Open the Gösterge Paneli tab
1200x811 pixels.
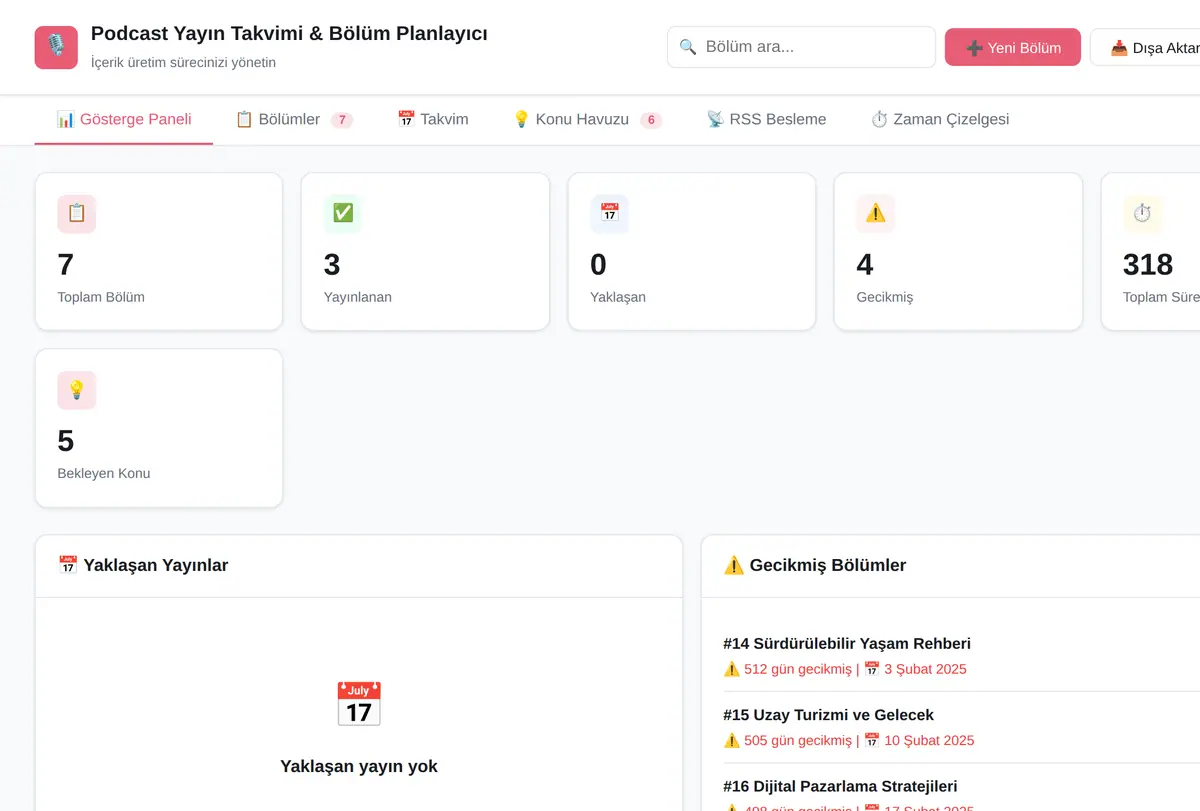click(124, 119)
